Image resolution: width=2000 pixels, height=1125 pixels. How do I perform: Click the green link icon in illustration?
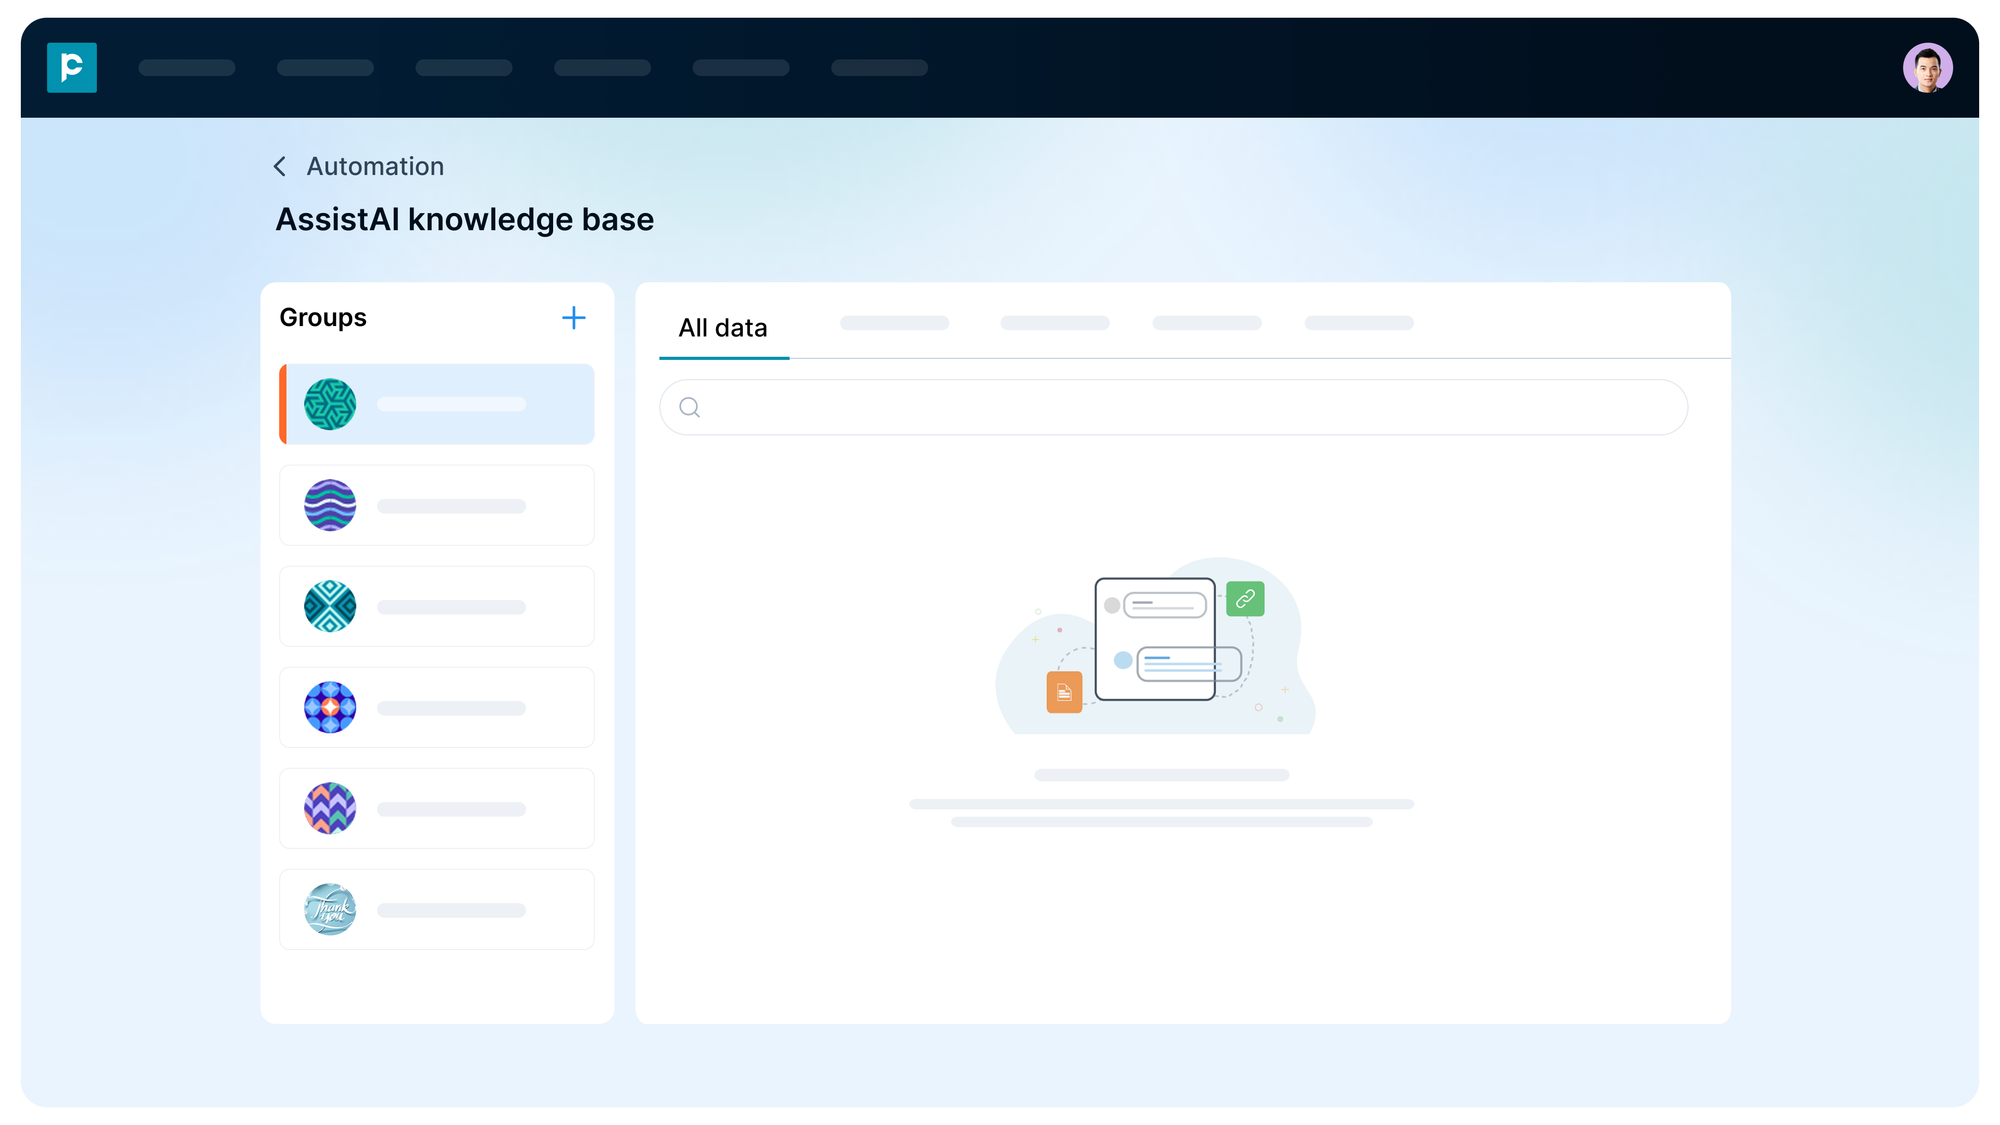point(1245,599)
